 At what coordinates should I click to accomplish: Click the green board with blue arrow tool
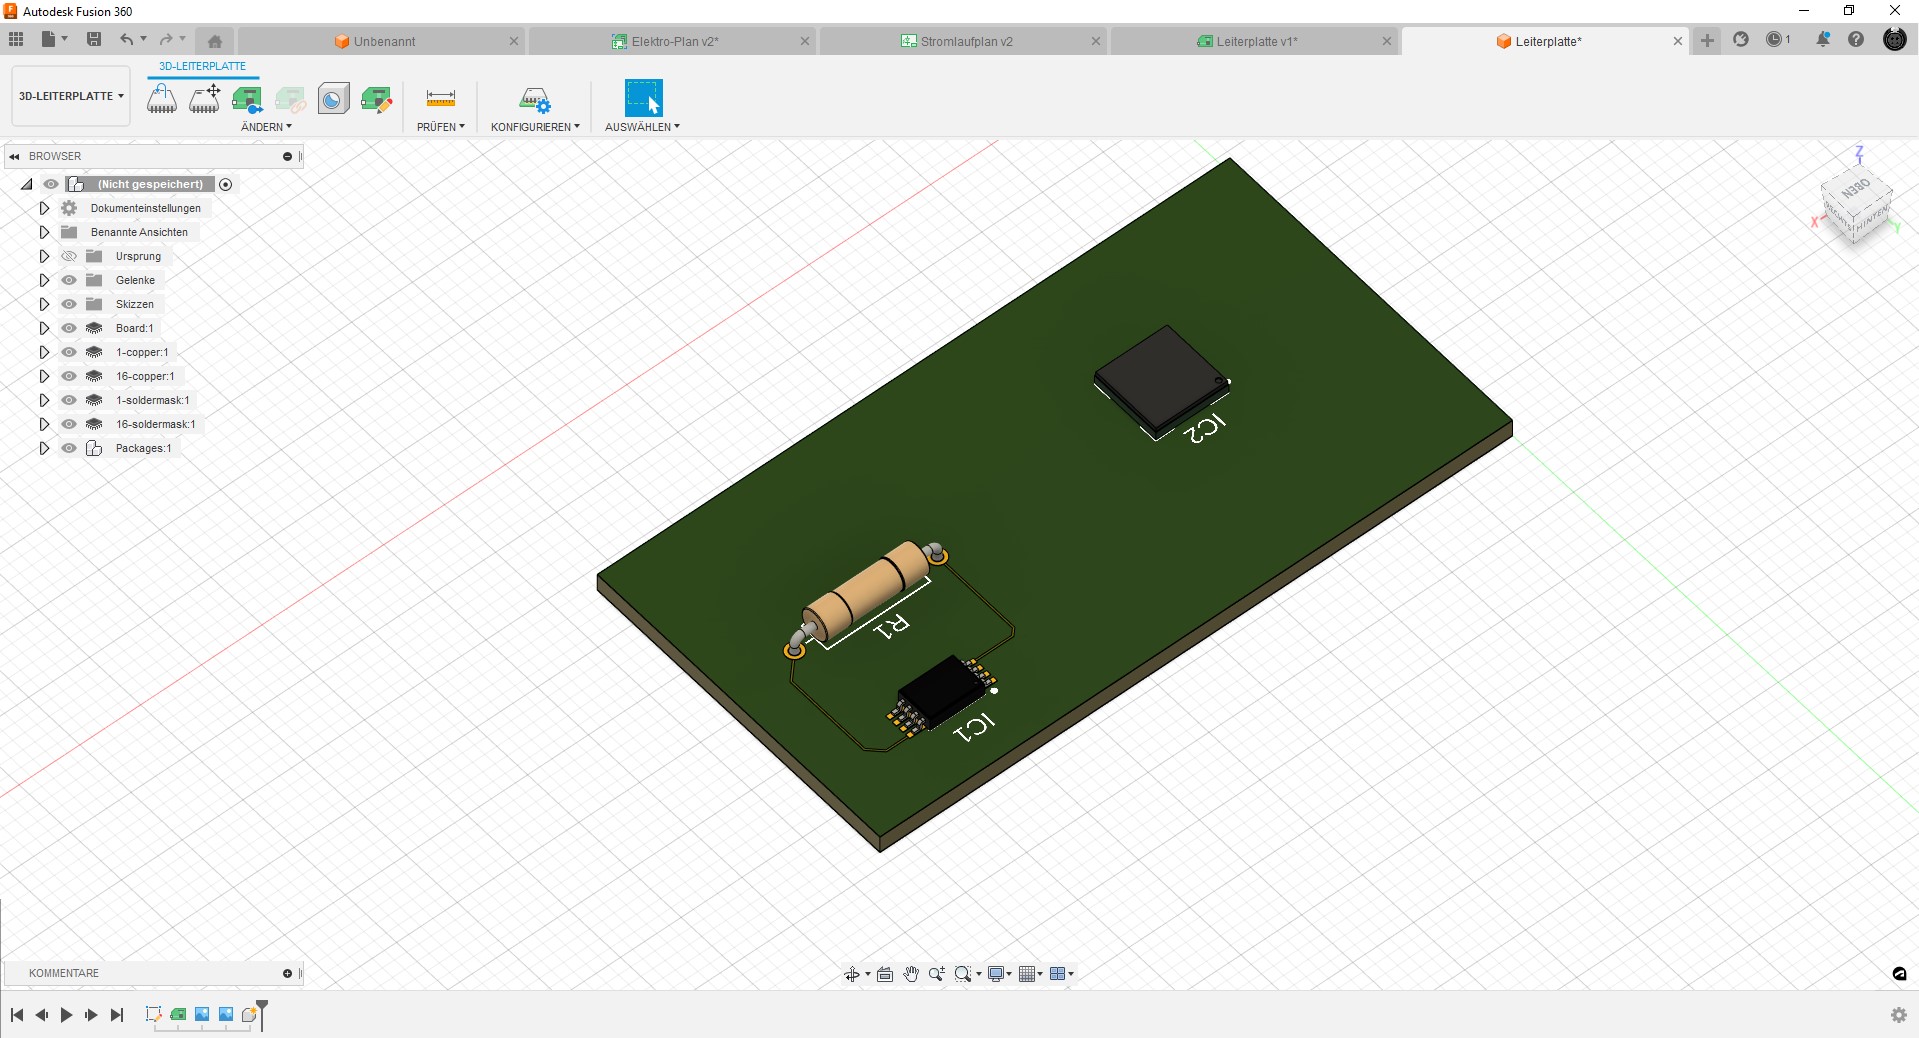click(x=247, y=98)
